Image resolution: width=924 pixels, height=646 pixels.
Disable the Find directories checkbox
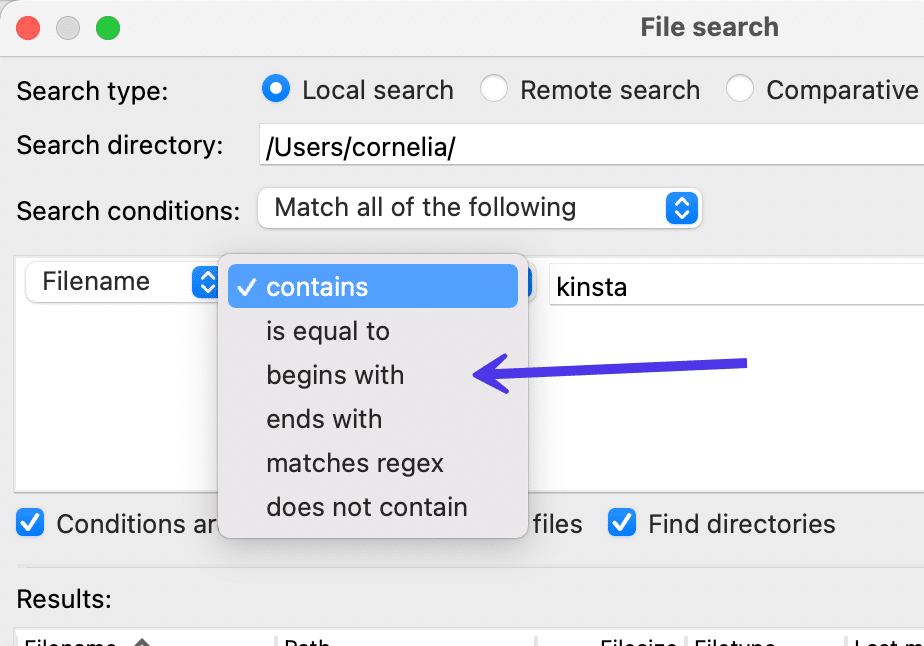[623, 523]
